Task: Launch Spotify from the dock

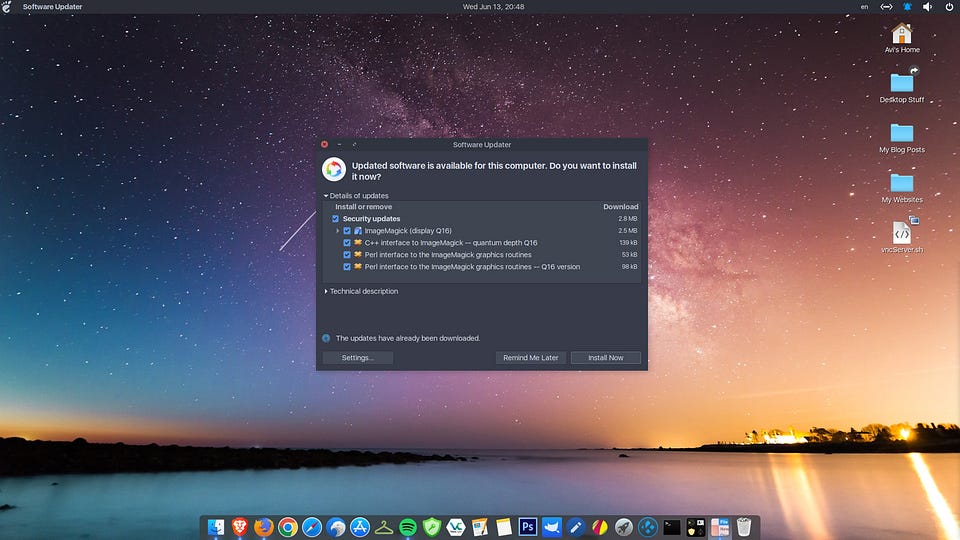Action: [x=408, y=526]
